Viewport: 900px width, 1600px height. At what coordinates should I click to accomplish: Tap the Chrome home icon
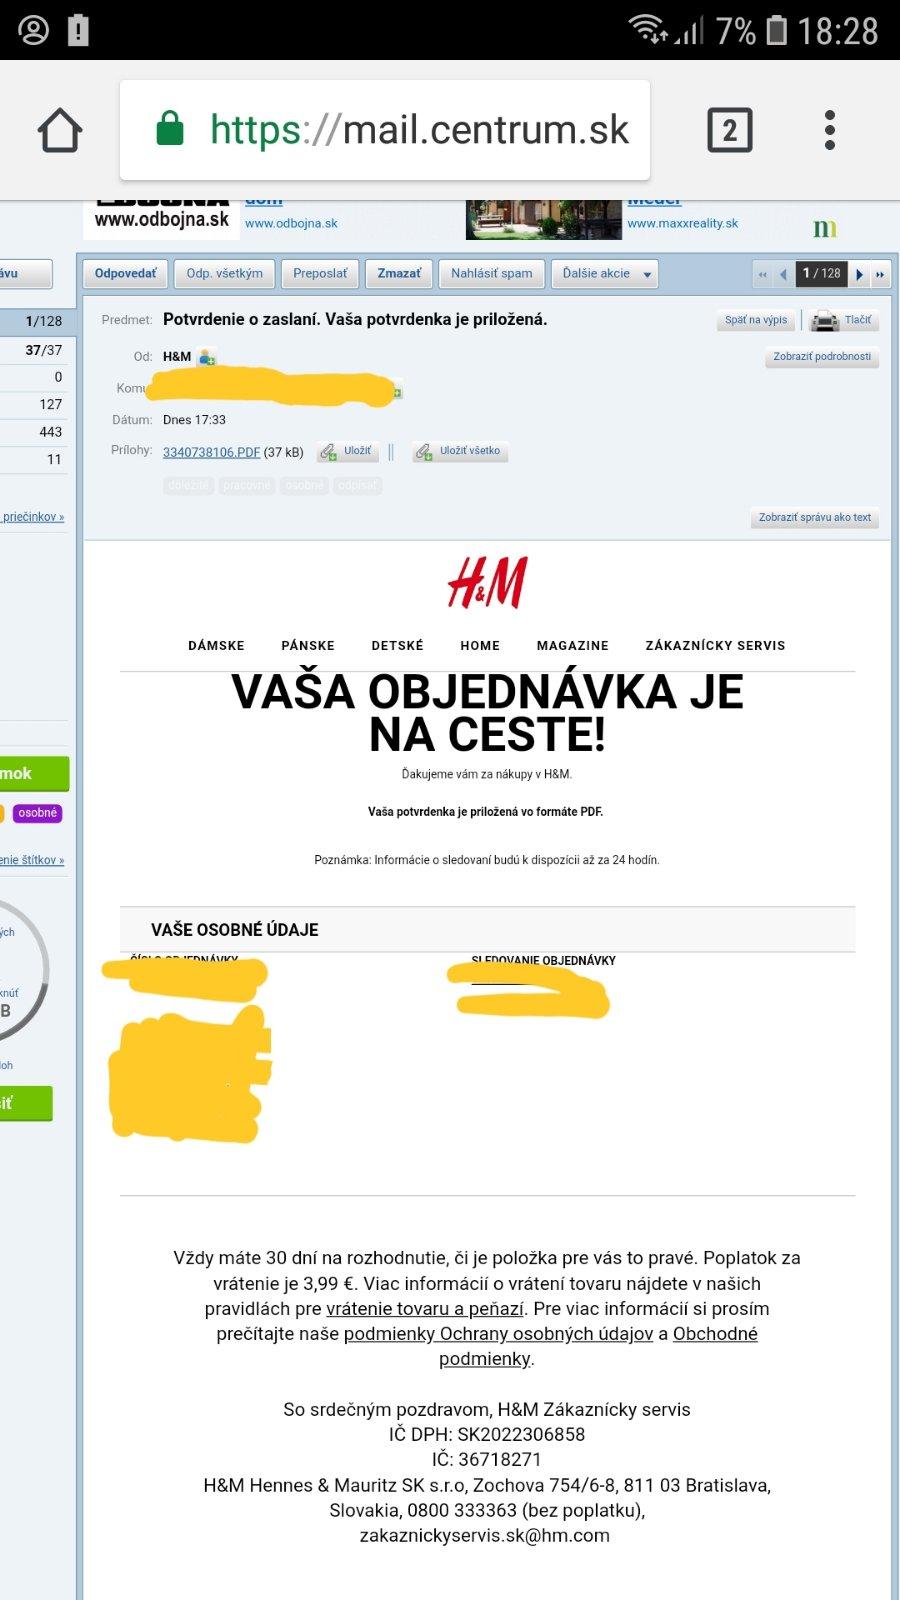click(x=60, y=130)
